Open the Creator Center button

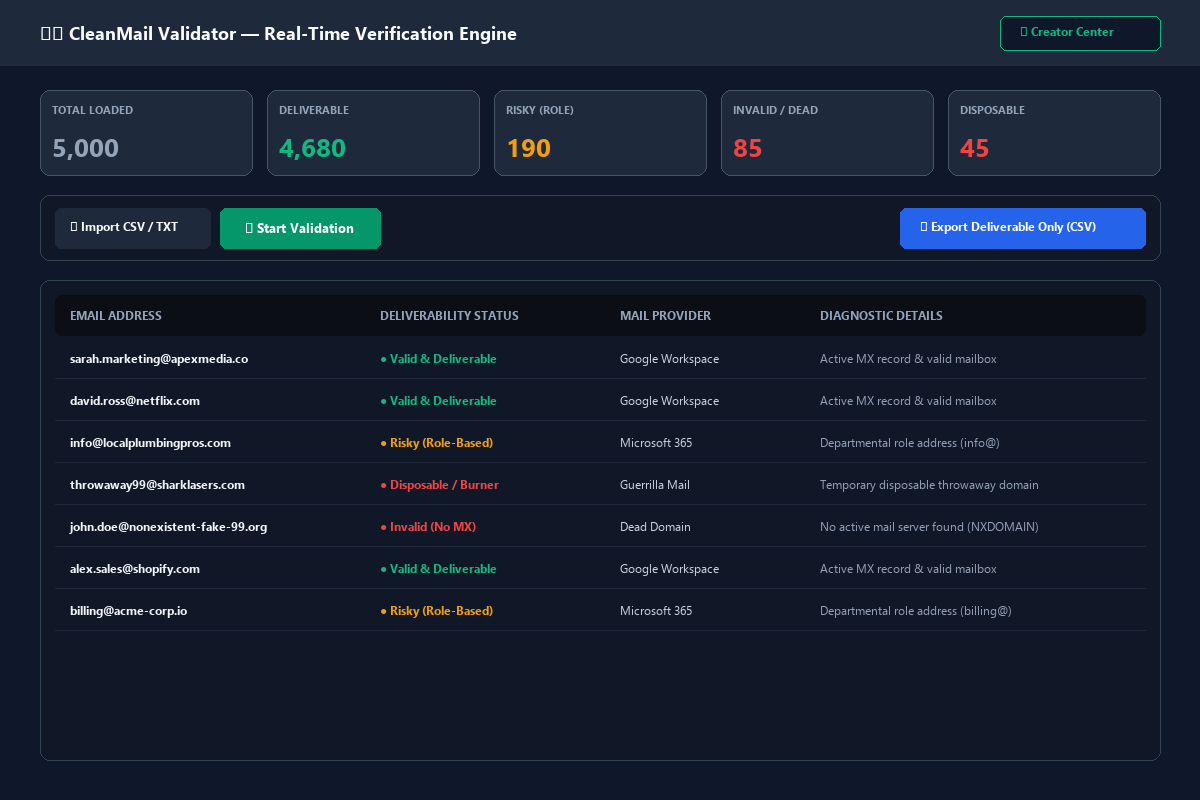tap(1080, 33)
